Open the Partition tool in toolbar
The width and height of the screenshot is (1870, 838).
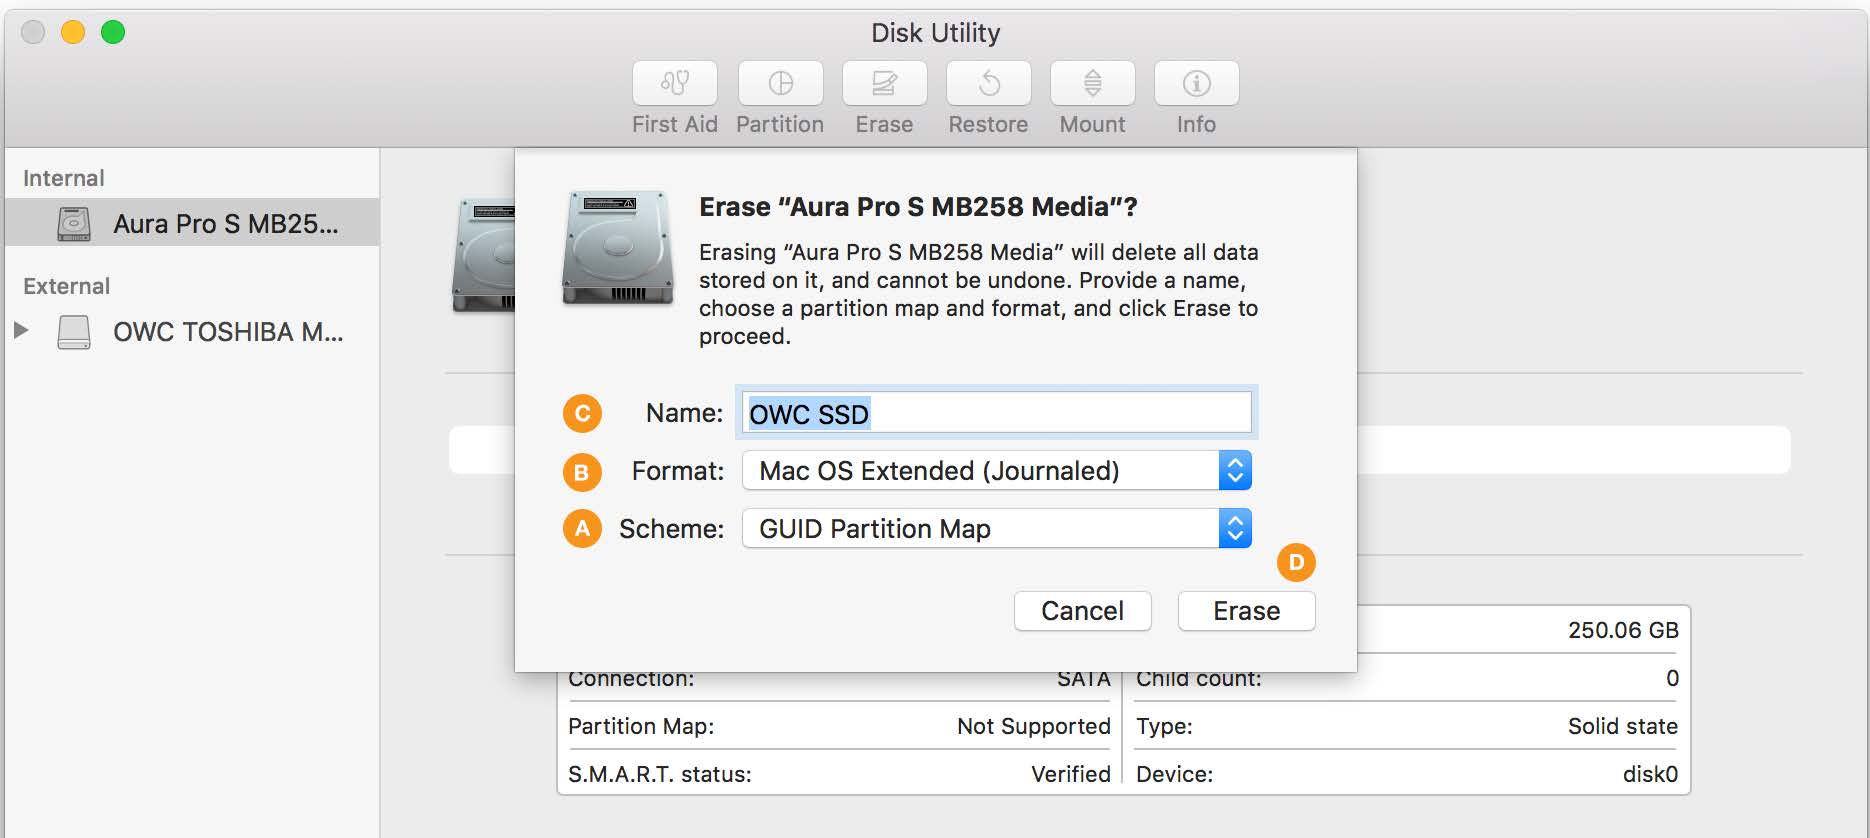click(780, 84)
